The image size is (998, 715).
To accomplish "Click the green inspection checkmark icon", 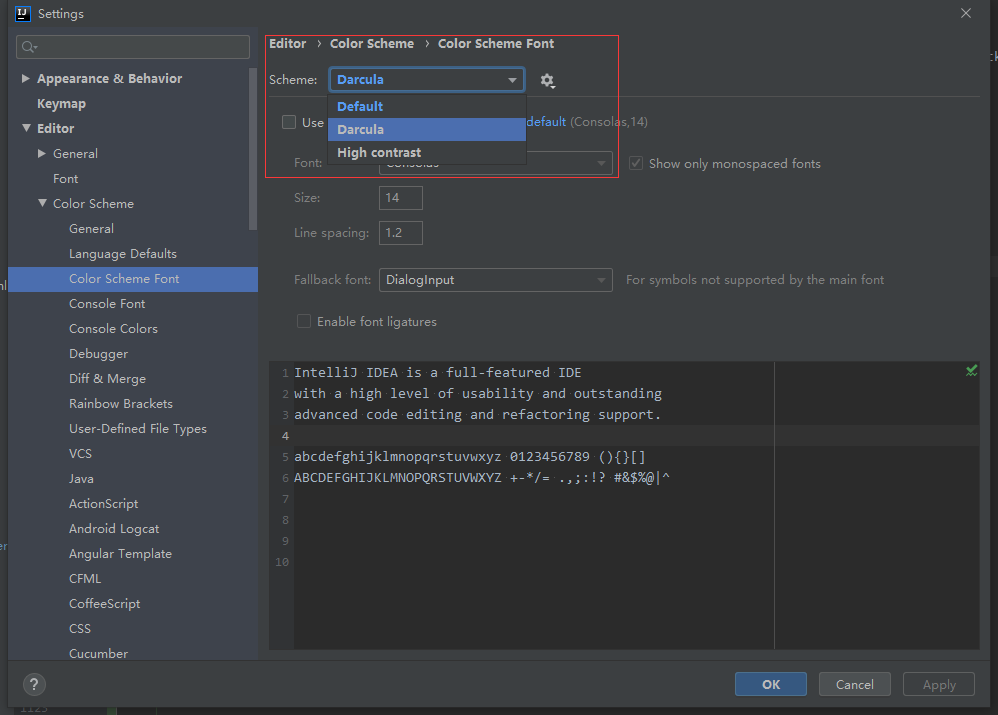I will pyautogui.click(x=971, y=370).
